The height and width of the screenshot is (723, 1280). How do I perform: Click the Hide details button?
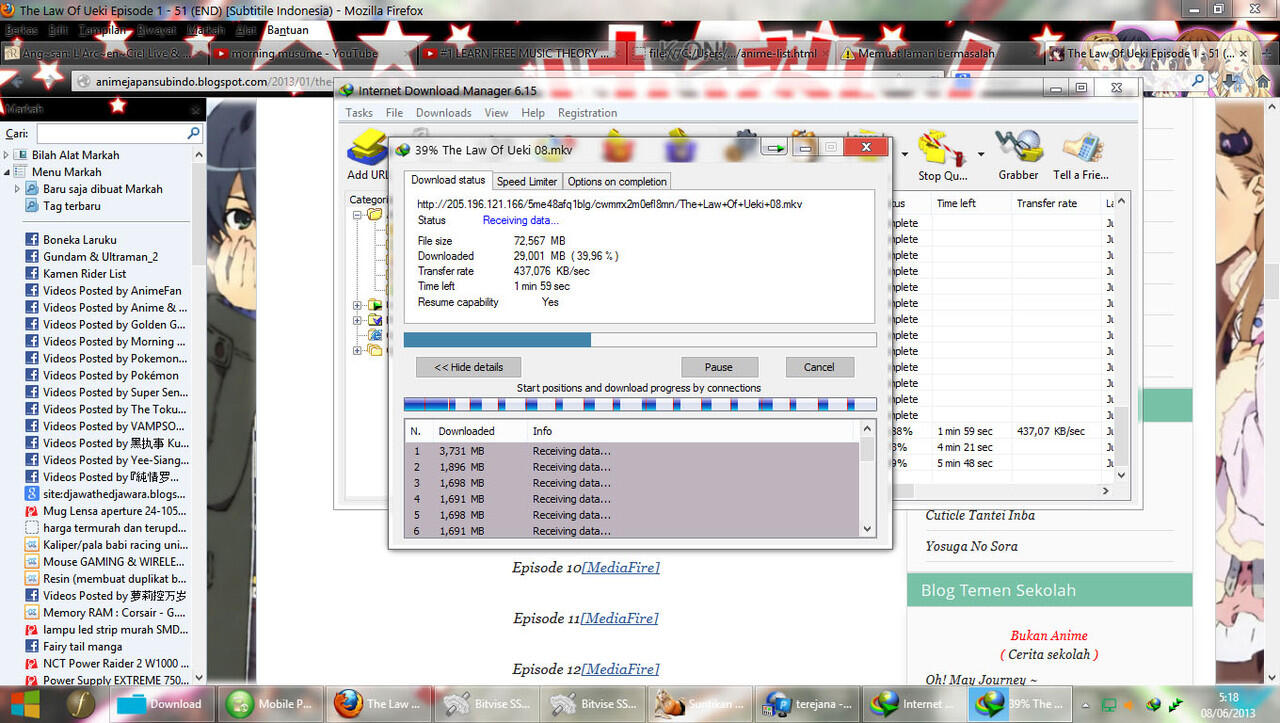[x=468, y=367]
